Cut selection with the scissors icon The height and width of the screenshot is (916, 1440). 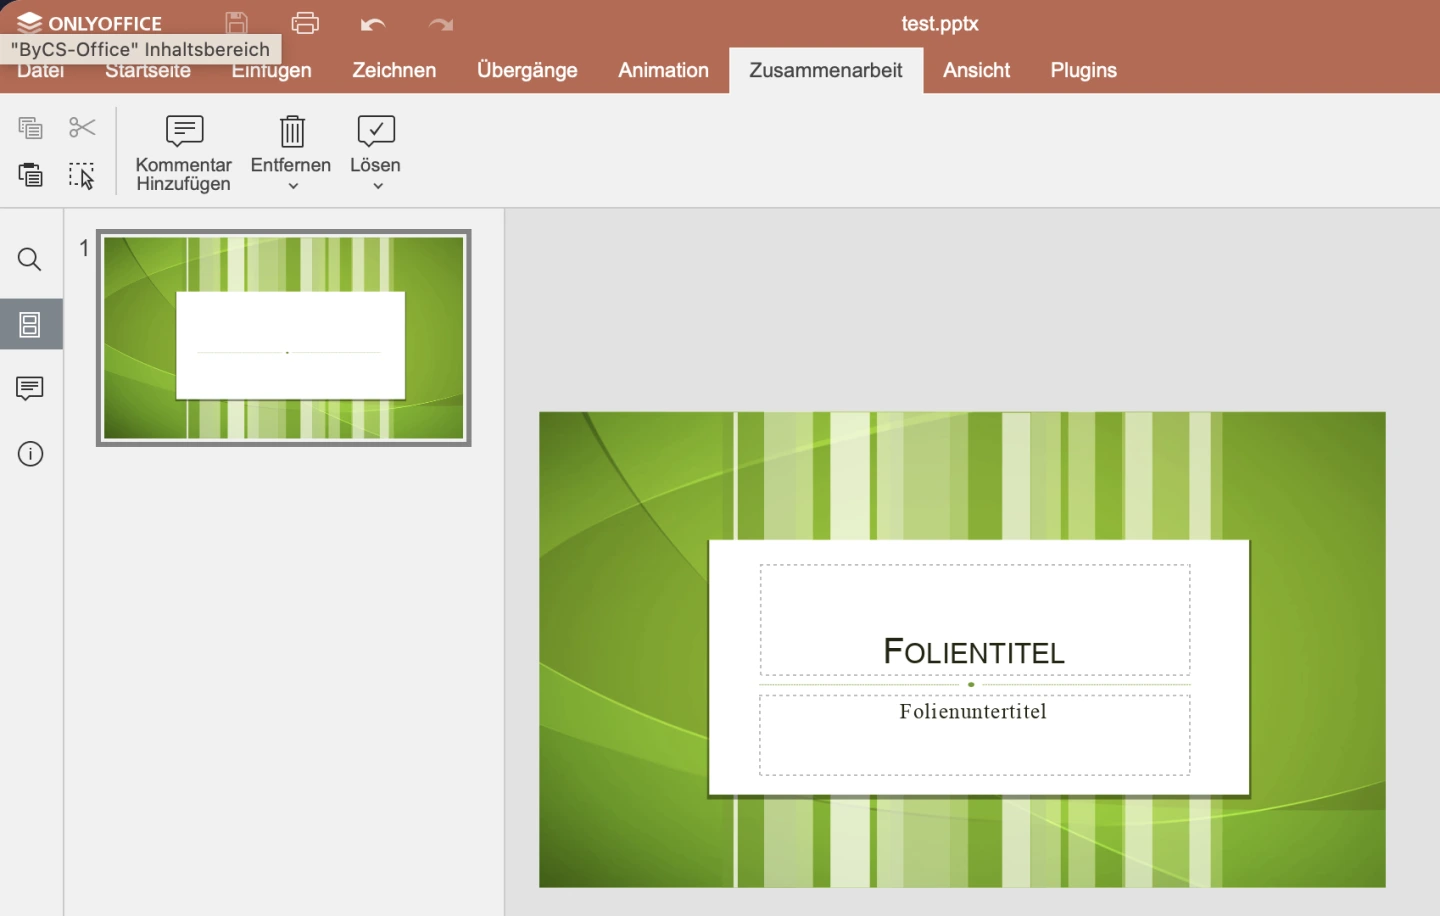[82, 128]
